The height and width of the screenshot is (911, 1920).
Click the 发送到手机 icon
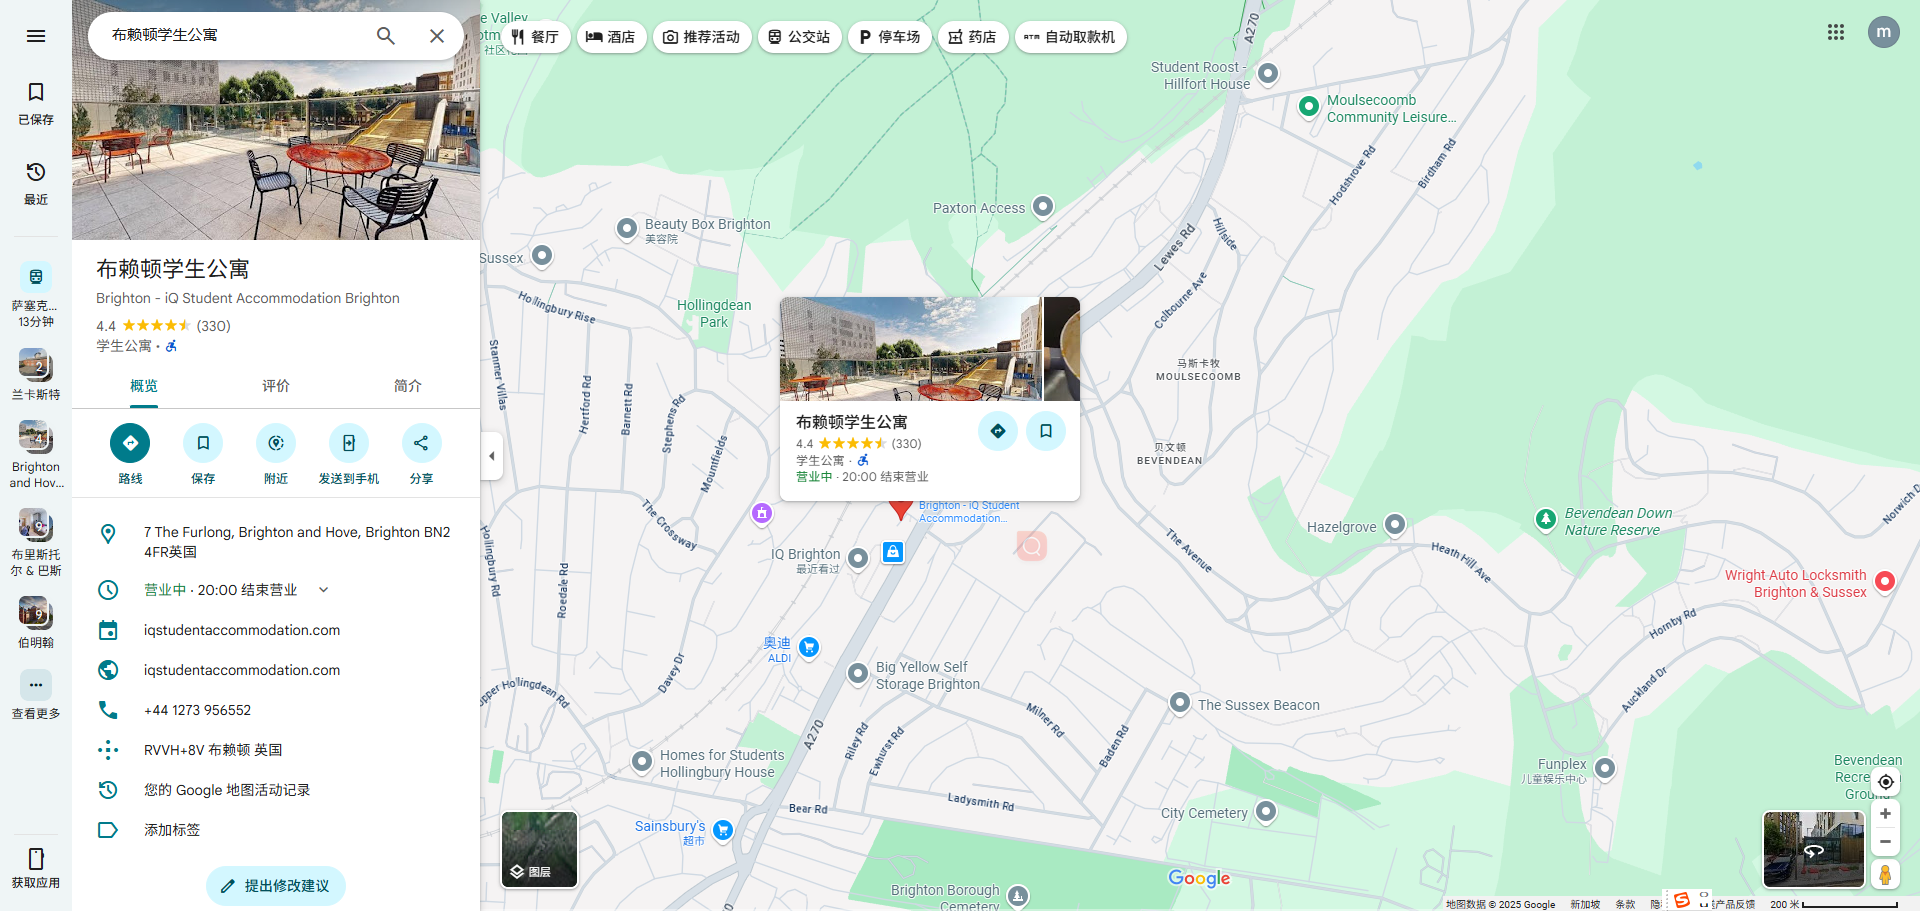click(348, 443)
